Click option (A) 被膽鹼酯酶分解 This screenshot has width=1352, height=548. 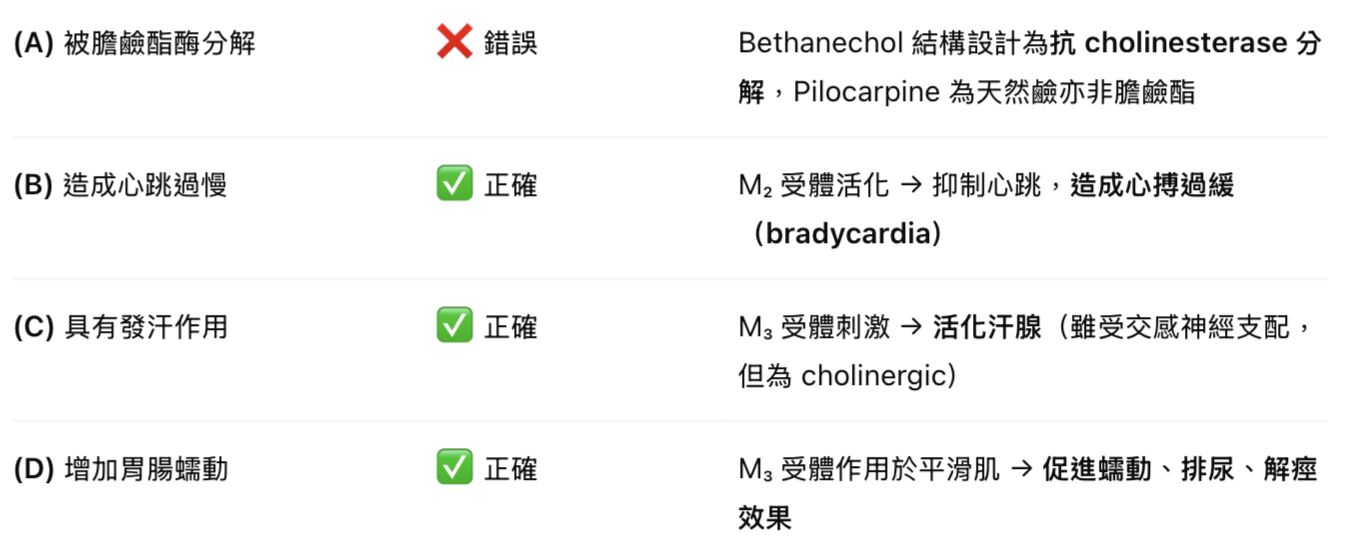point(135,44)
